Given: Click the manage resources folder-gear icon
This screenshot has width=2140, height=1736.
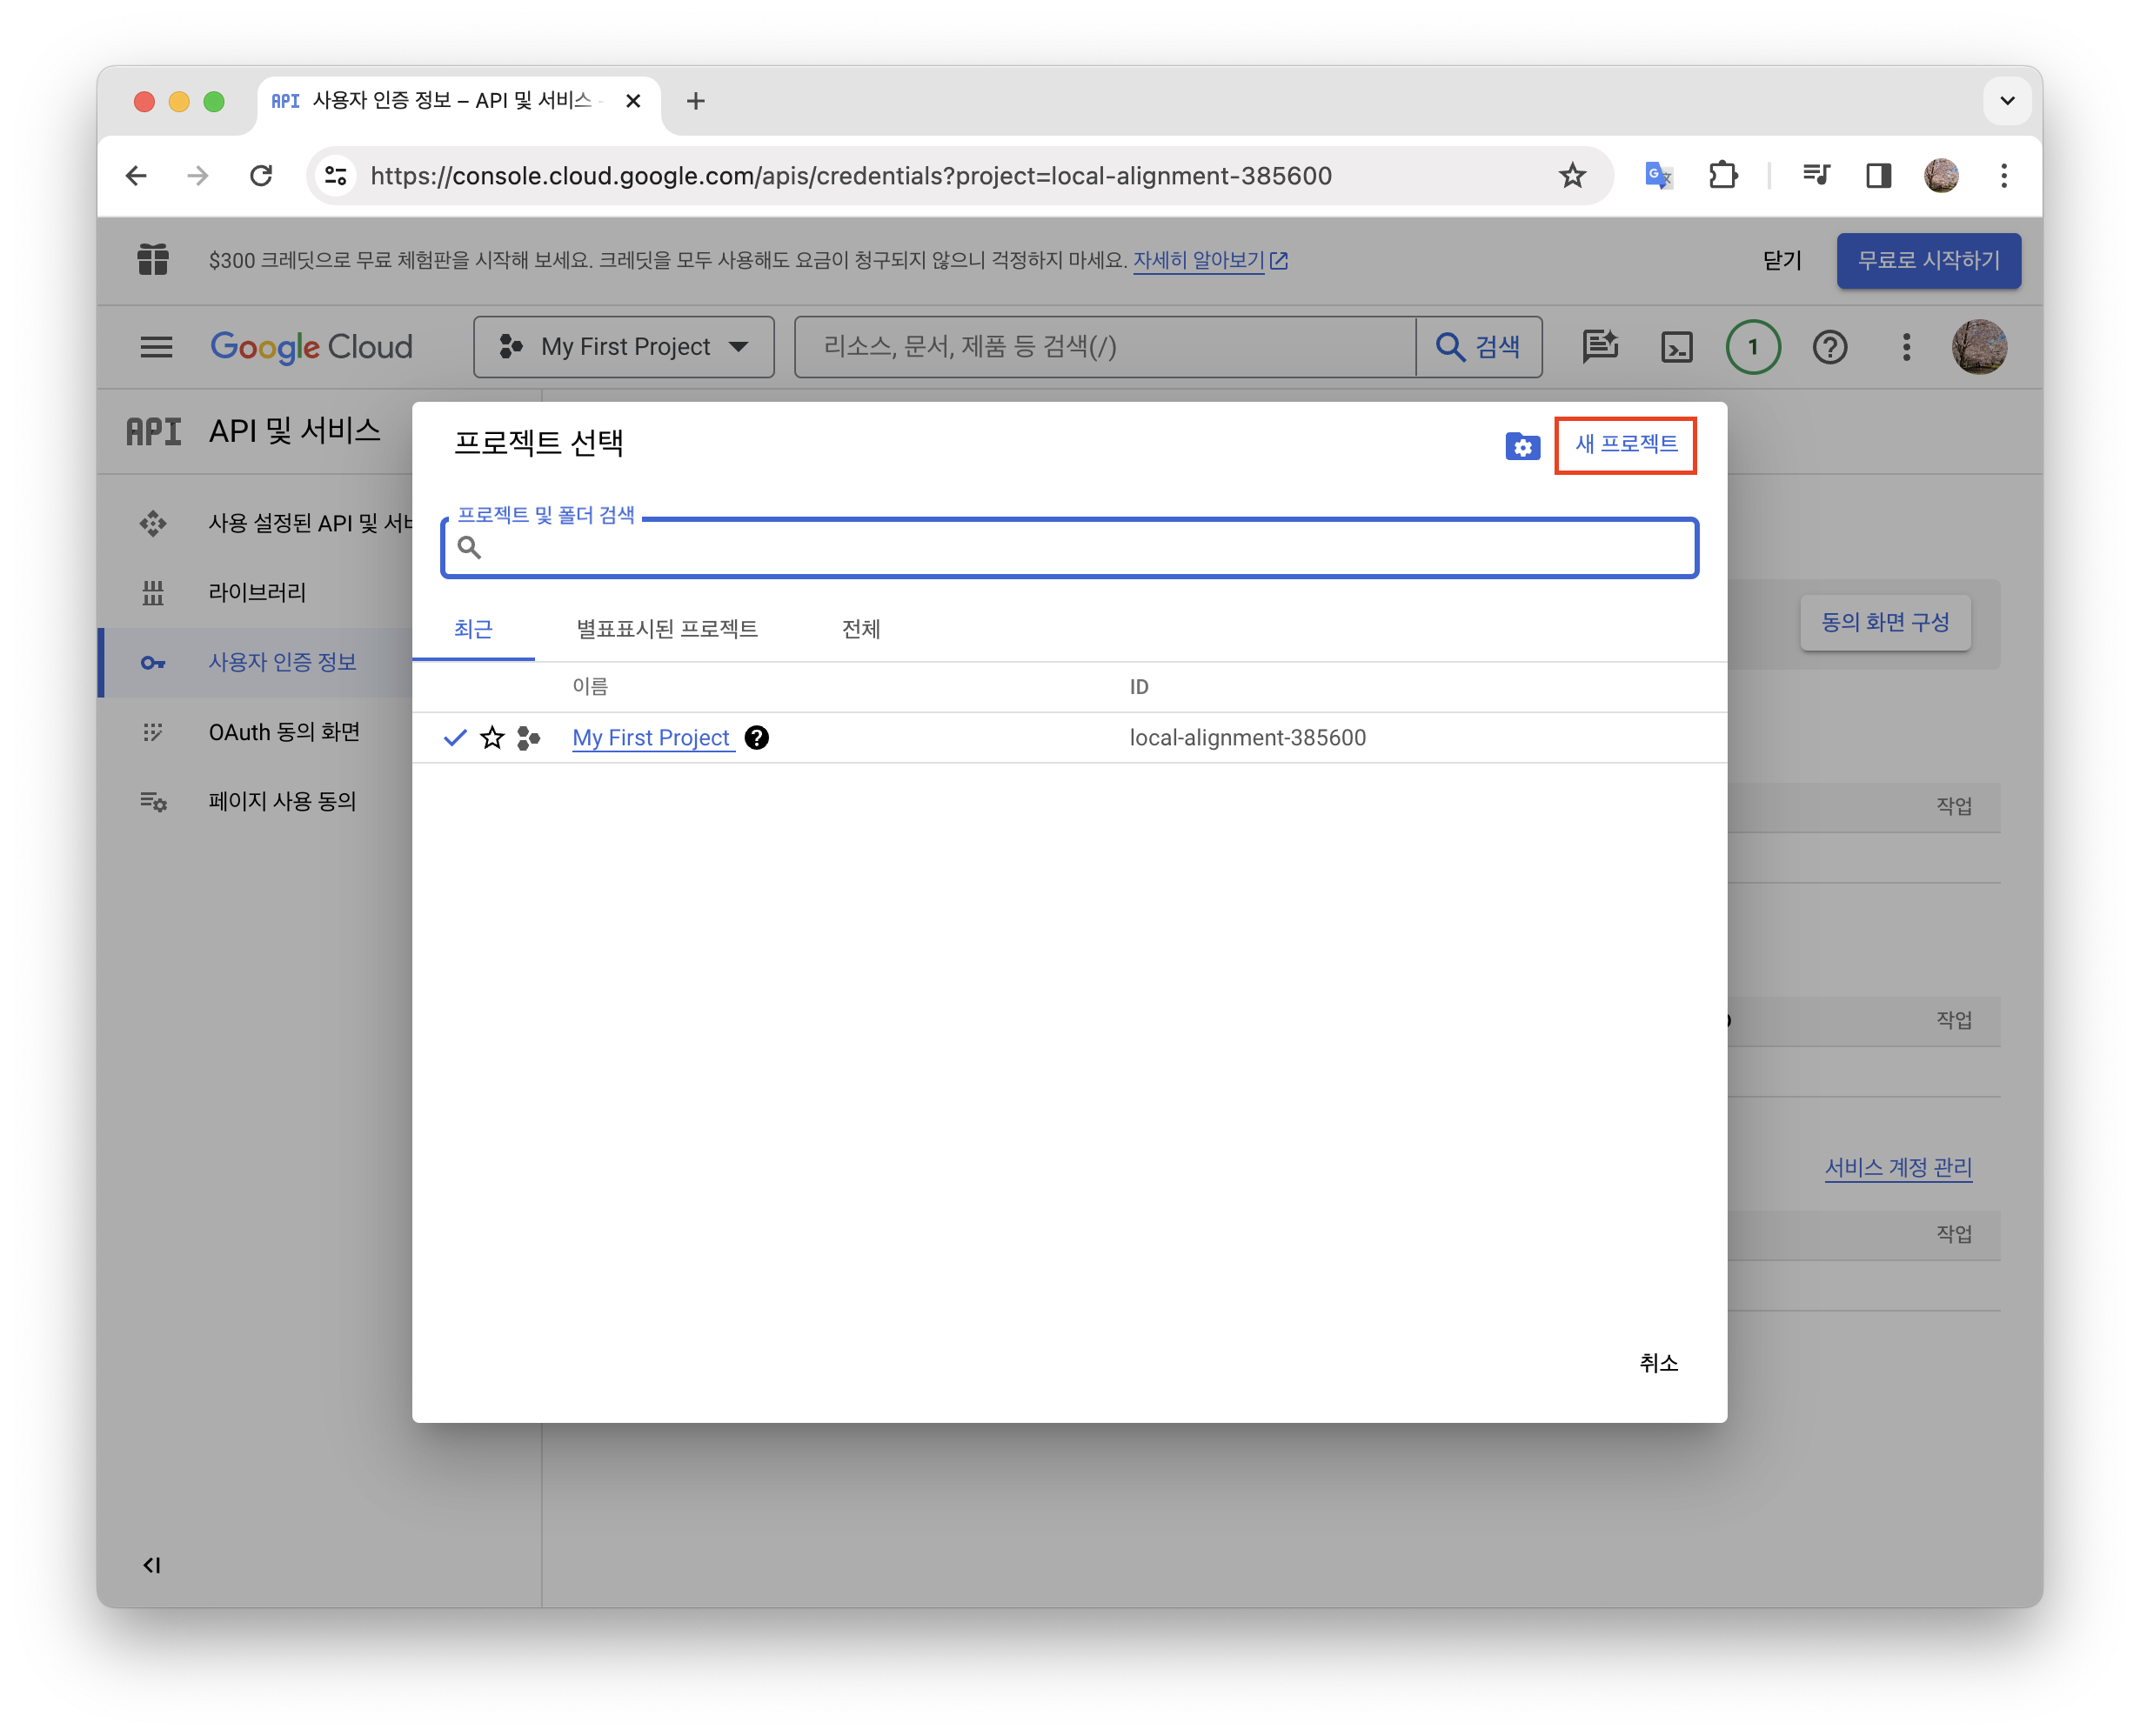Looking at the screenshot, I should pos(1522,446).
